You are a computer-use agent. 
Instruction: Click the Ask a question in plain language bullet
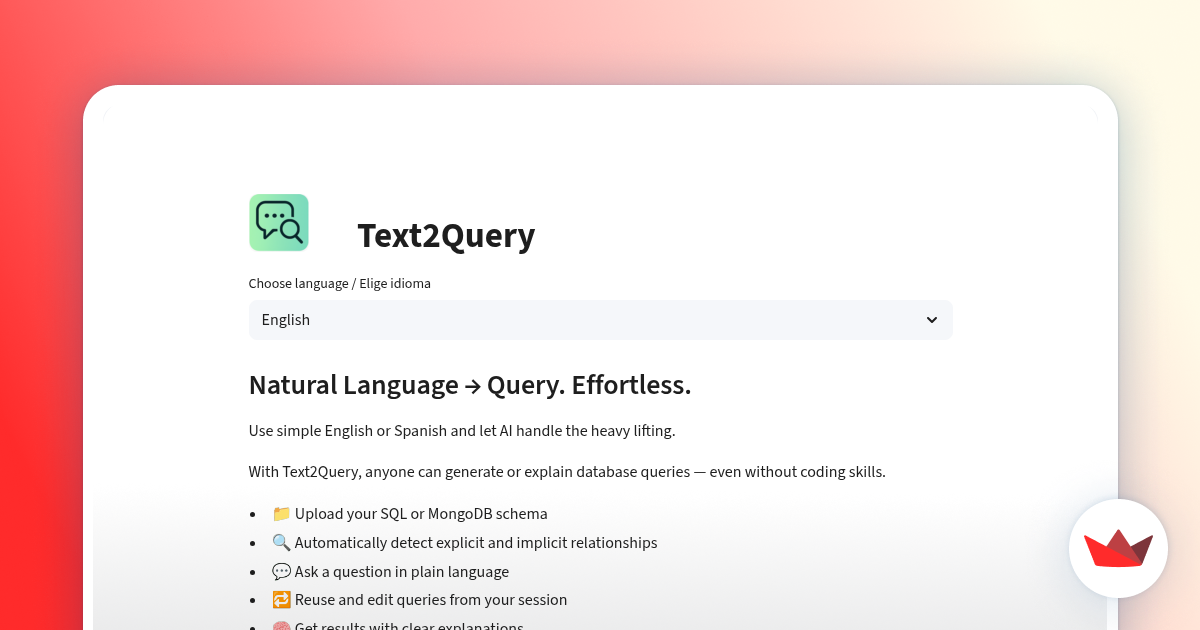point(402,571)
